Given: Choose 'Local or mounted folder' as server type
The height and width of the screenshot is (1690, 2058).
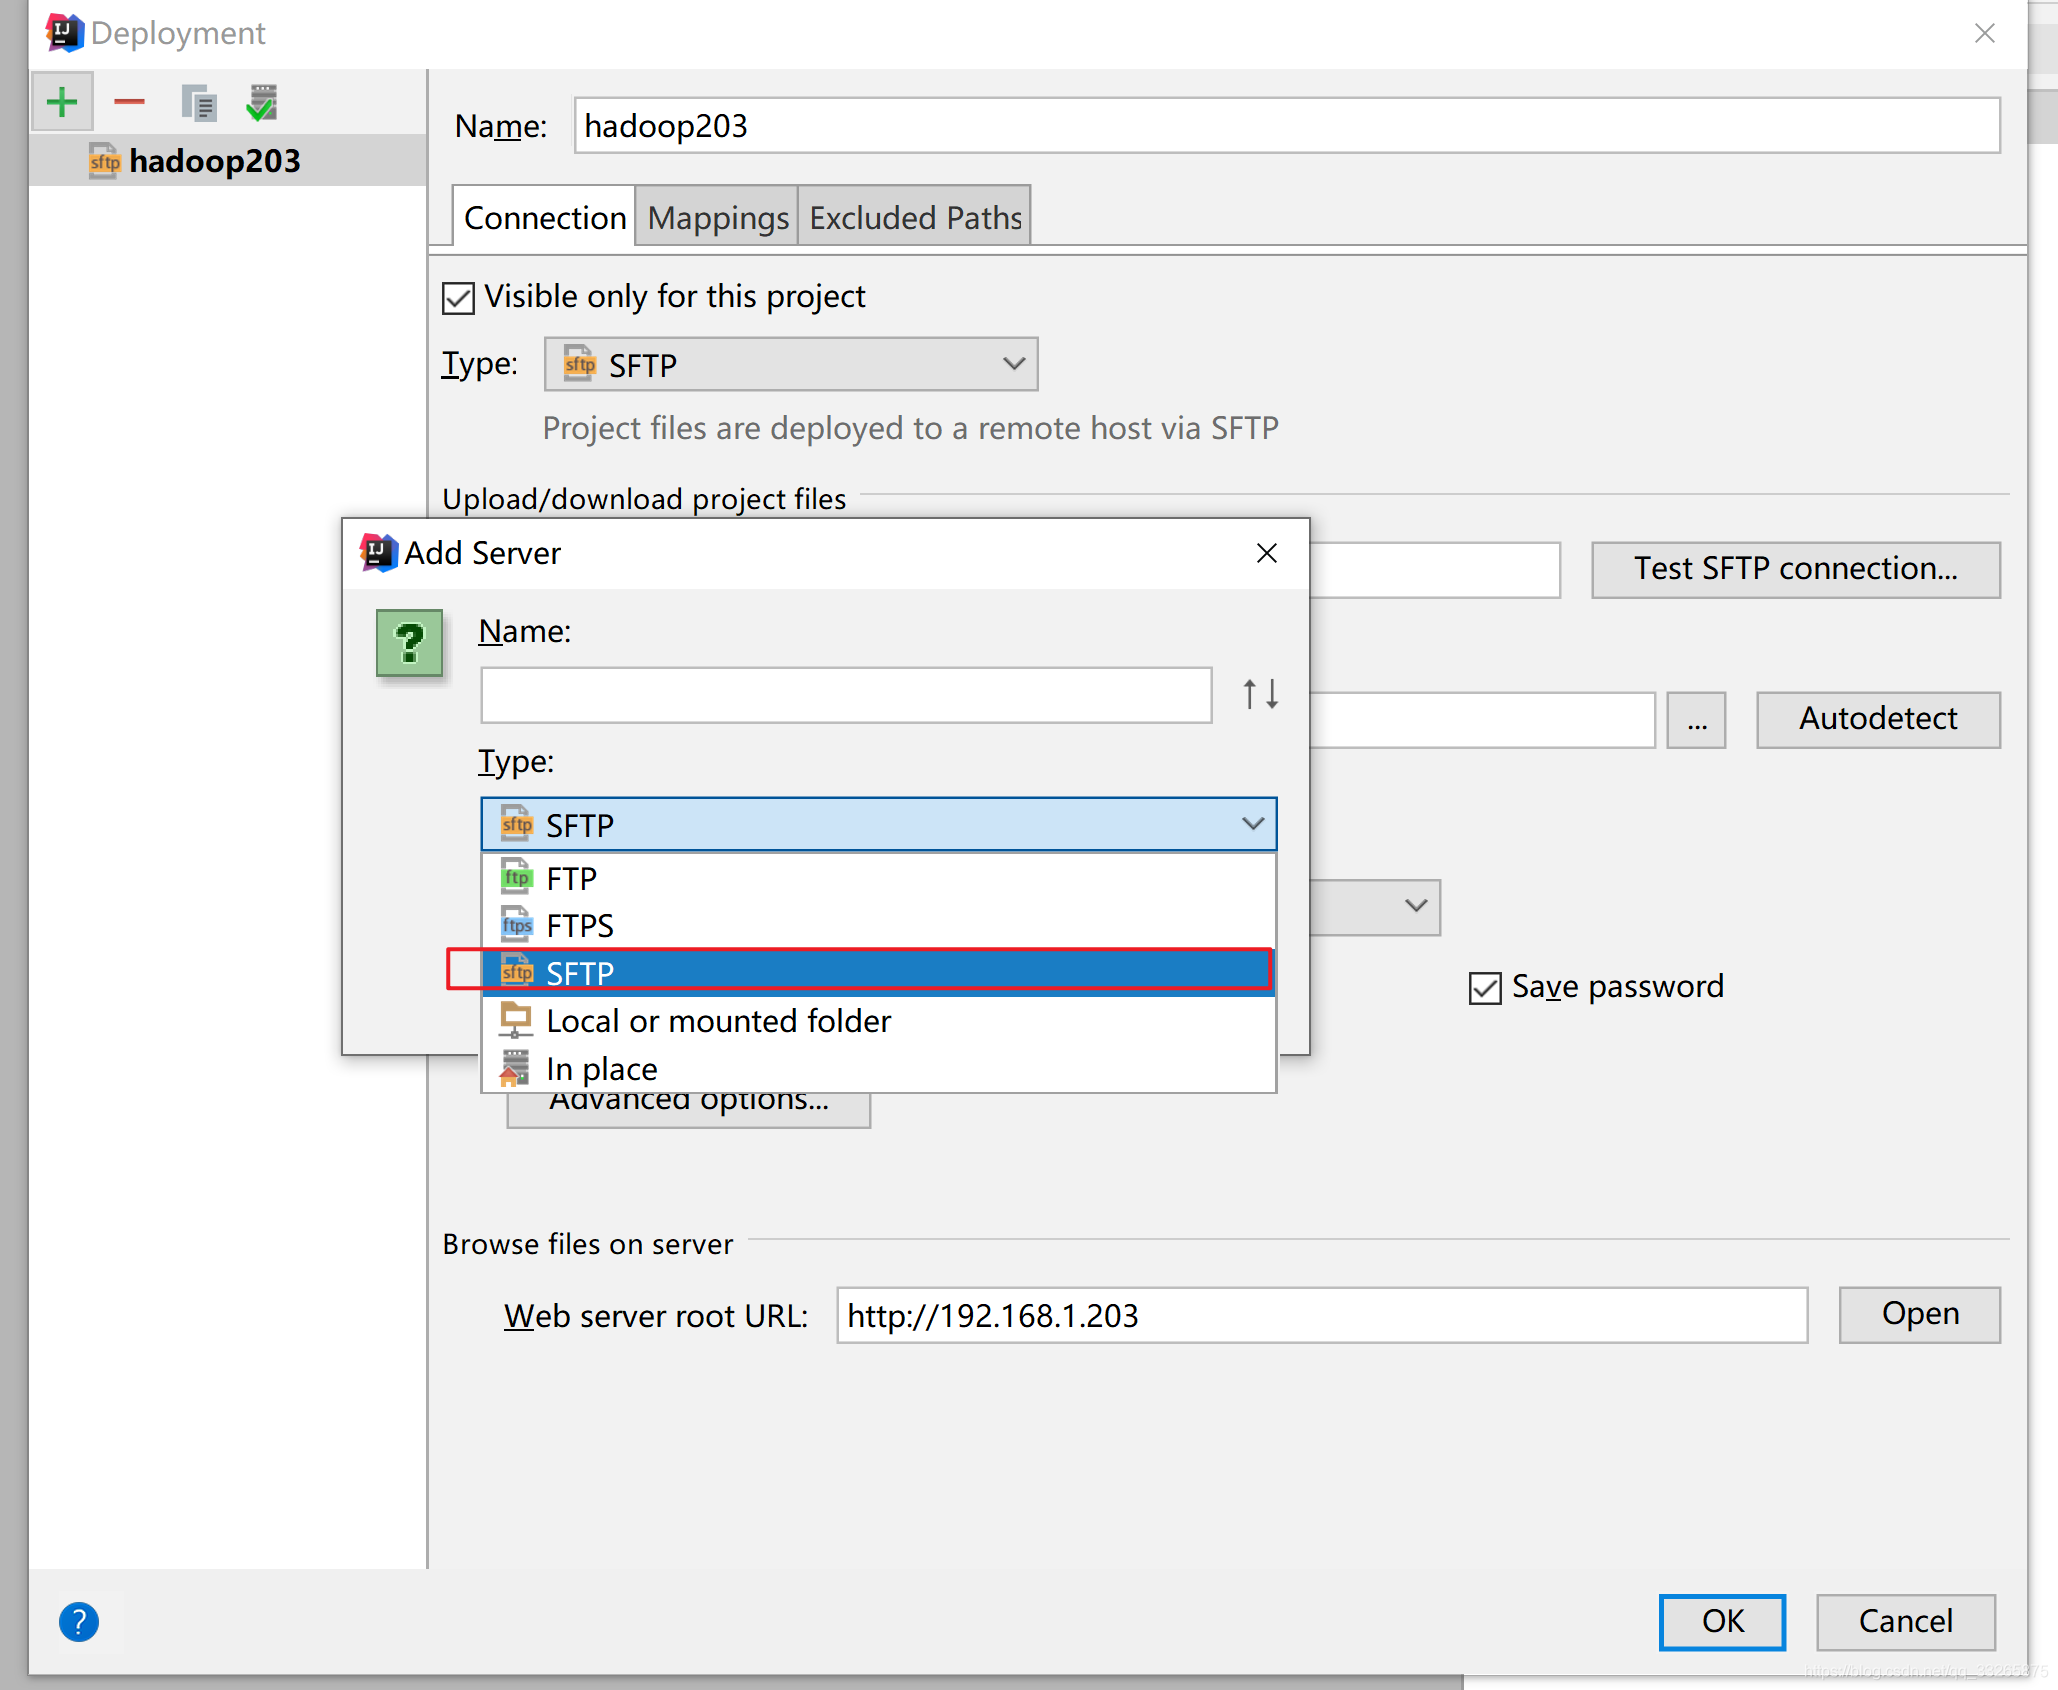Looking at the screenshot, I should point(717,1020).
